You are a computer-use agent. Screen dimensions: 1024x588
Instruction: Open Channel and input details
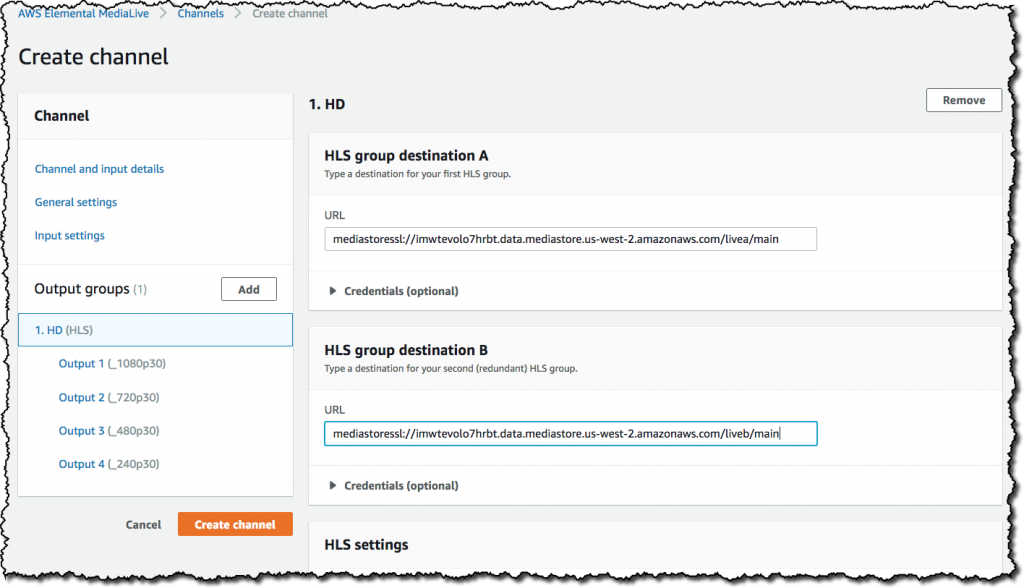(99, 169)
